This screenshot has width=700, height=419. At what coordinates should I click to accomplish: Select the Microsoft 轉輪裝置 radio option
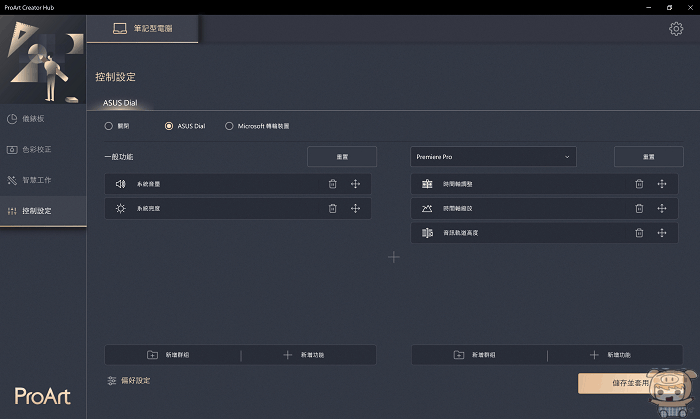pyautogui.click(x=229, y=126)
